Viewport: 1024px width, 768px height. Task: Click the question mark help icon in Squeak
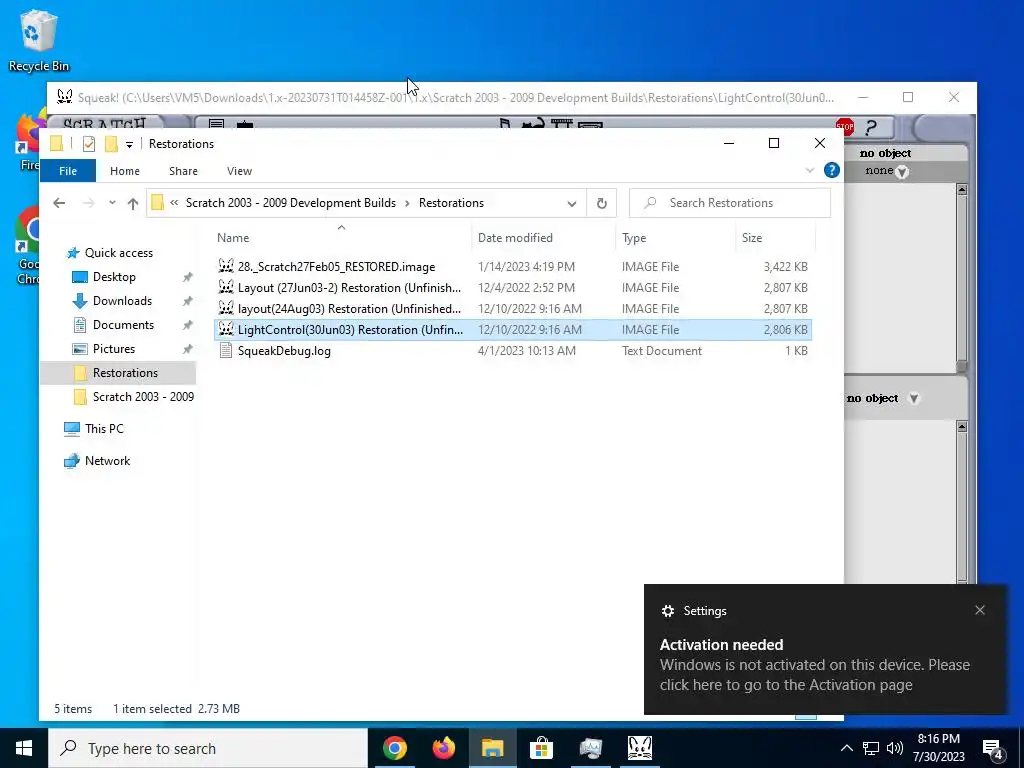pos(871,127)
